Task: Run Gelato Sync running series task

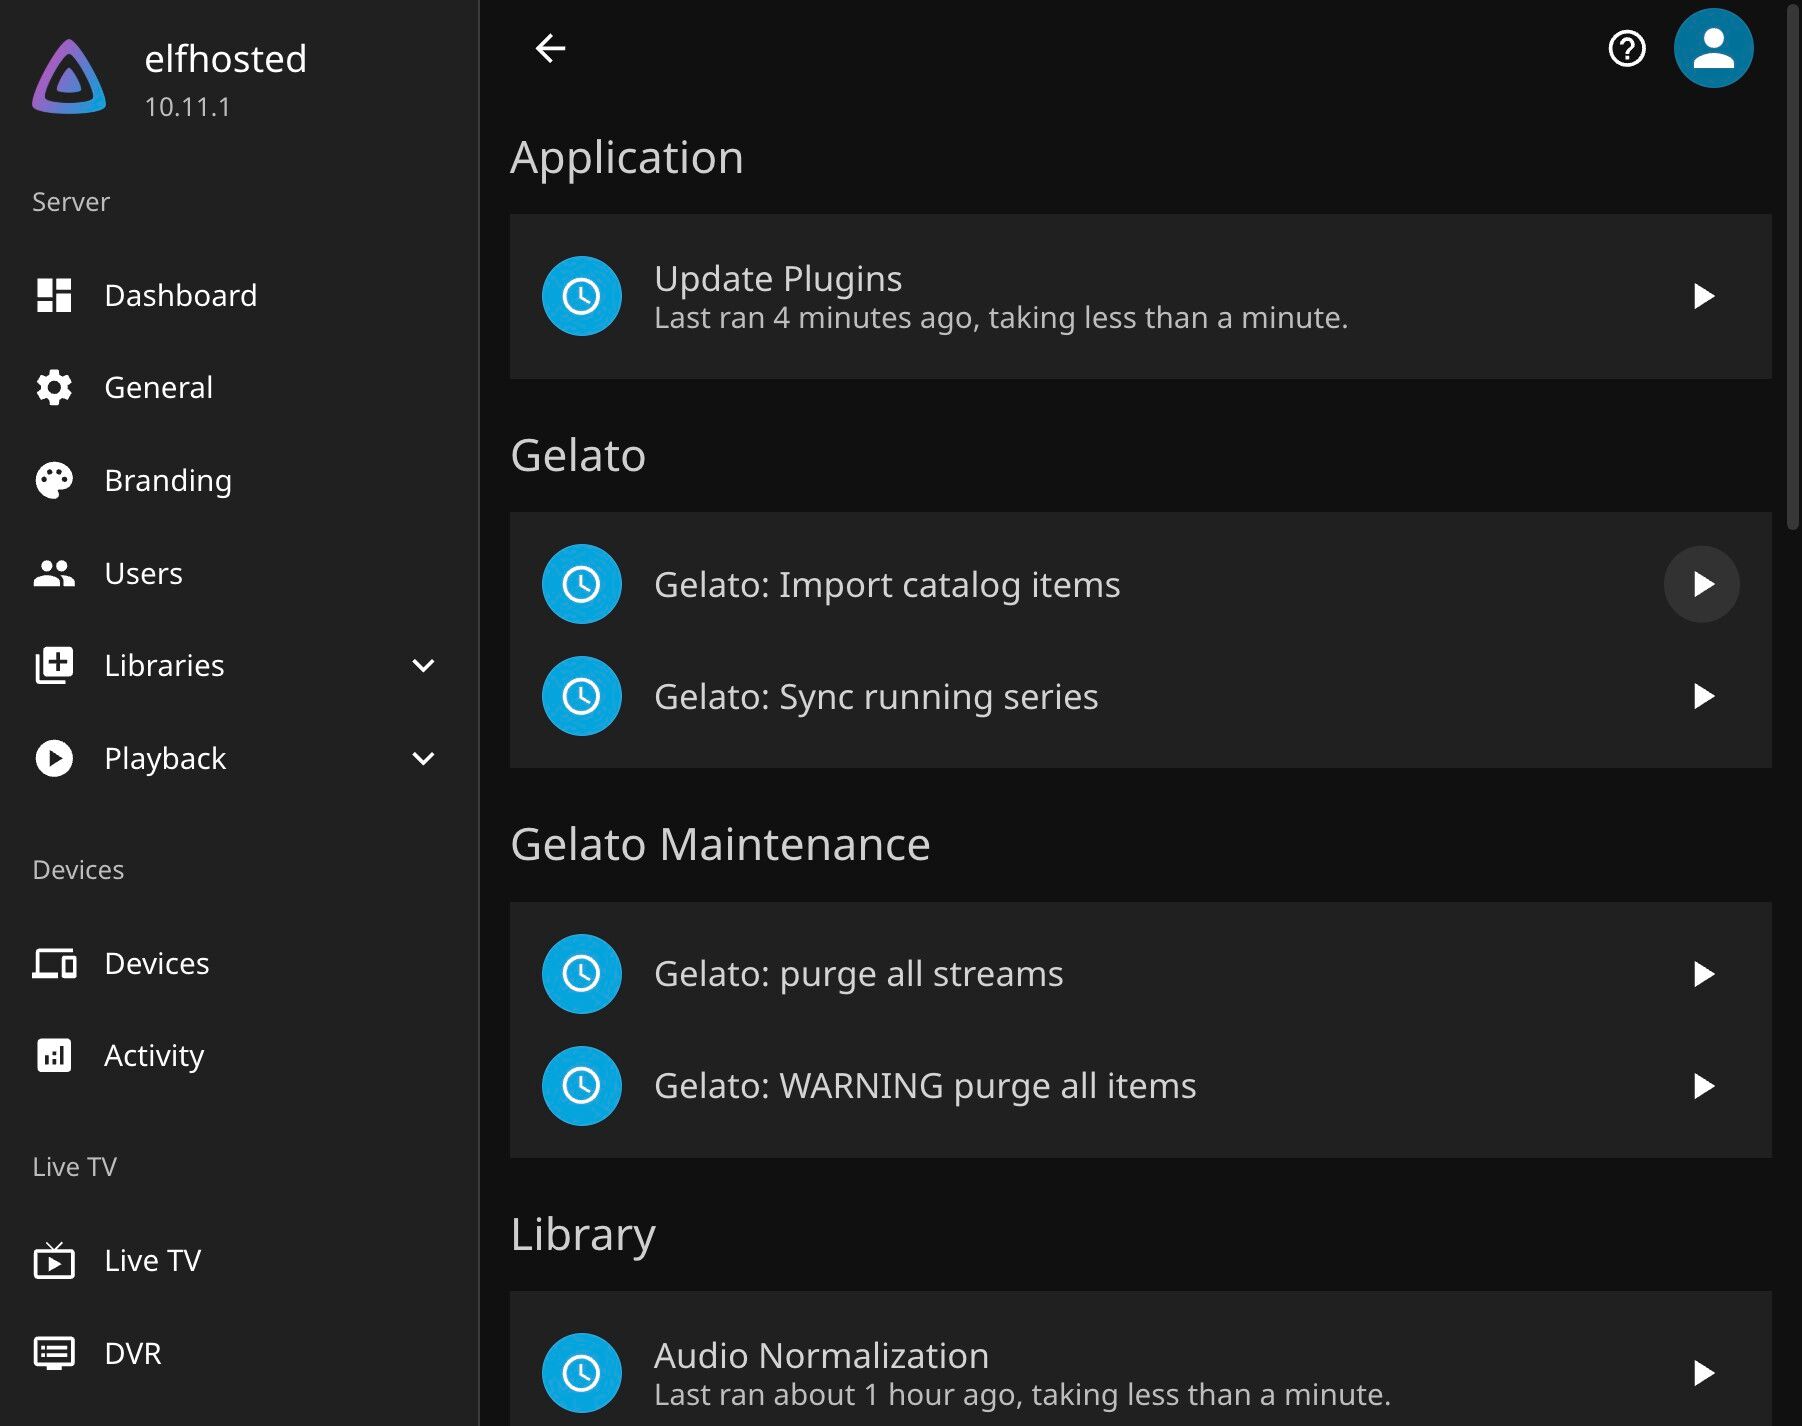Action: [x=1703, y=696]
